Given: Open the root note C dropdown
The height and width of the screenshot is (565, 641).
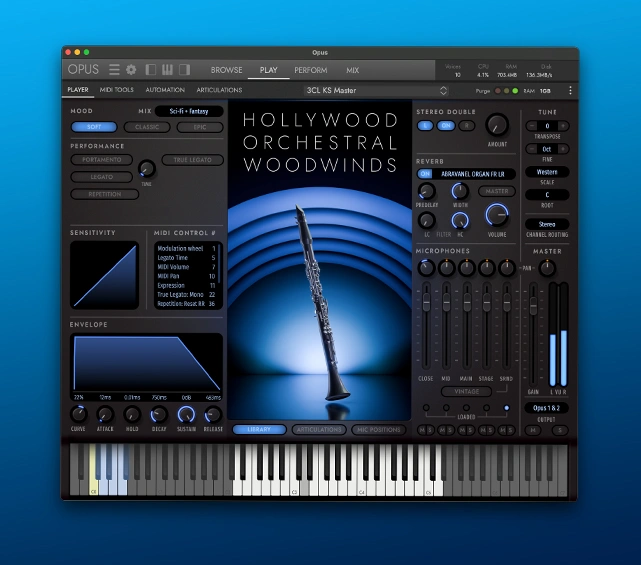Looking at the screenshot, I should pos(547,195).
